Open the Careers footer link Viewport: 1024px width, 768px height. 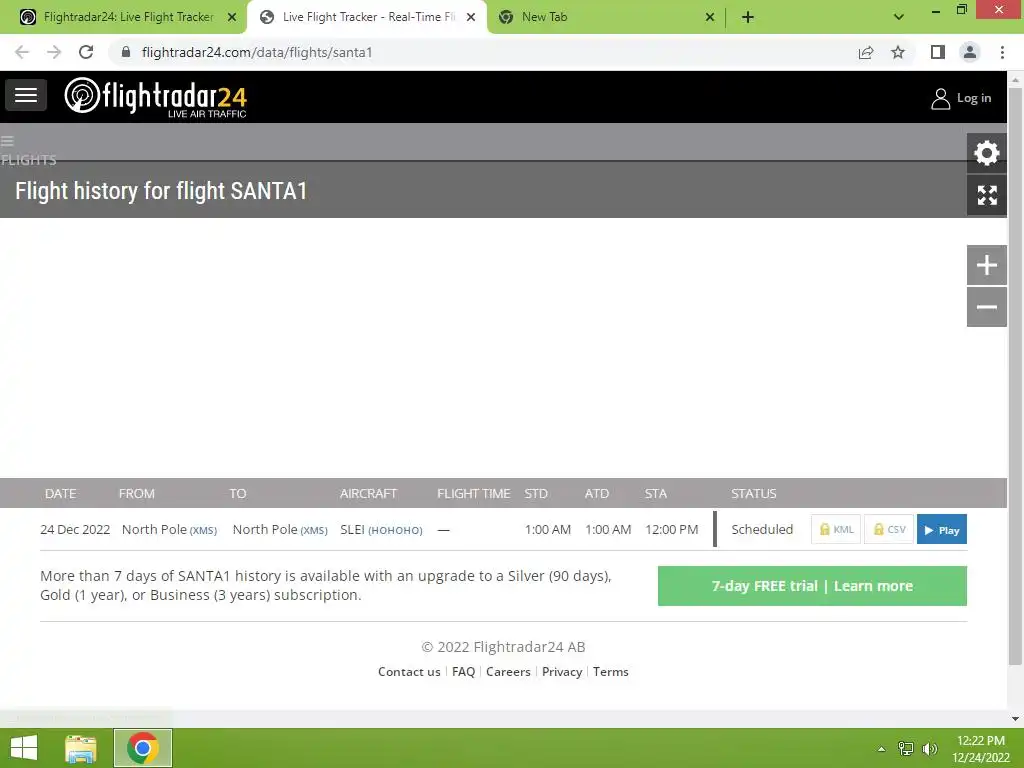pos(508,672)
